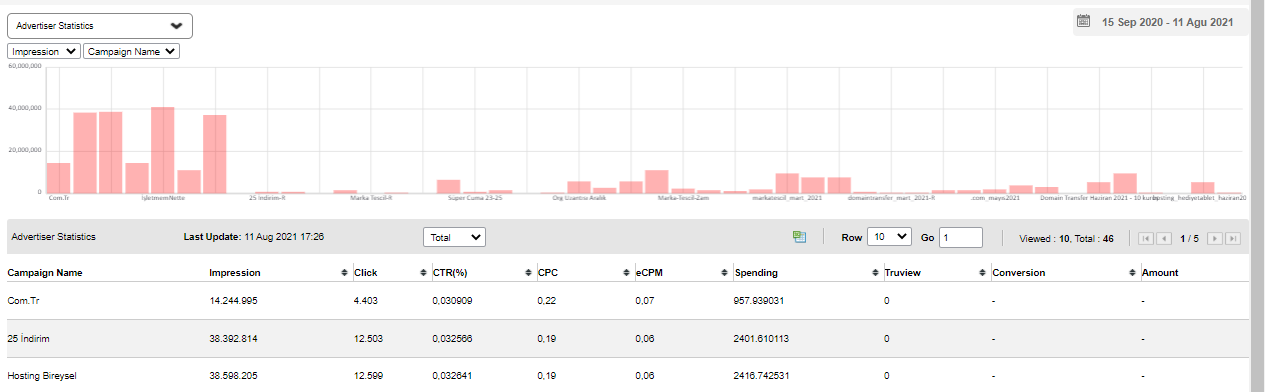Go to the next results page

coord(1215,238)
